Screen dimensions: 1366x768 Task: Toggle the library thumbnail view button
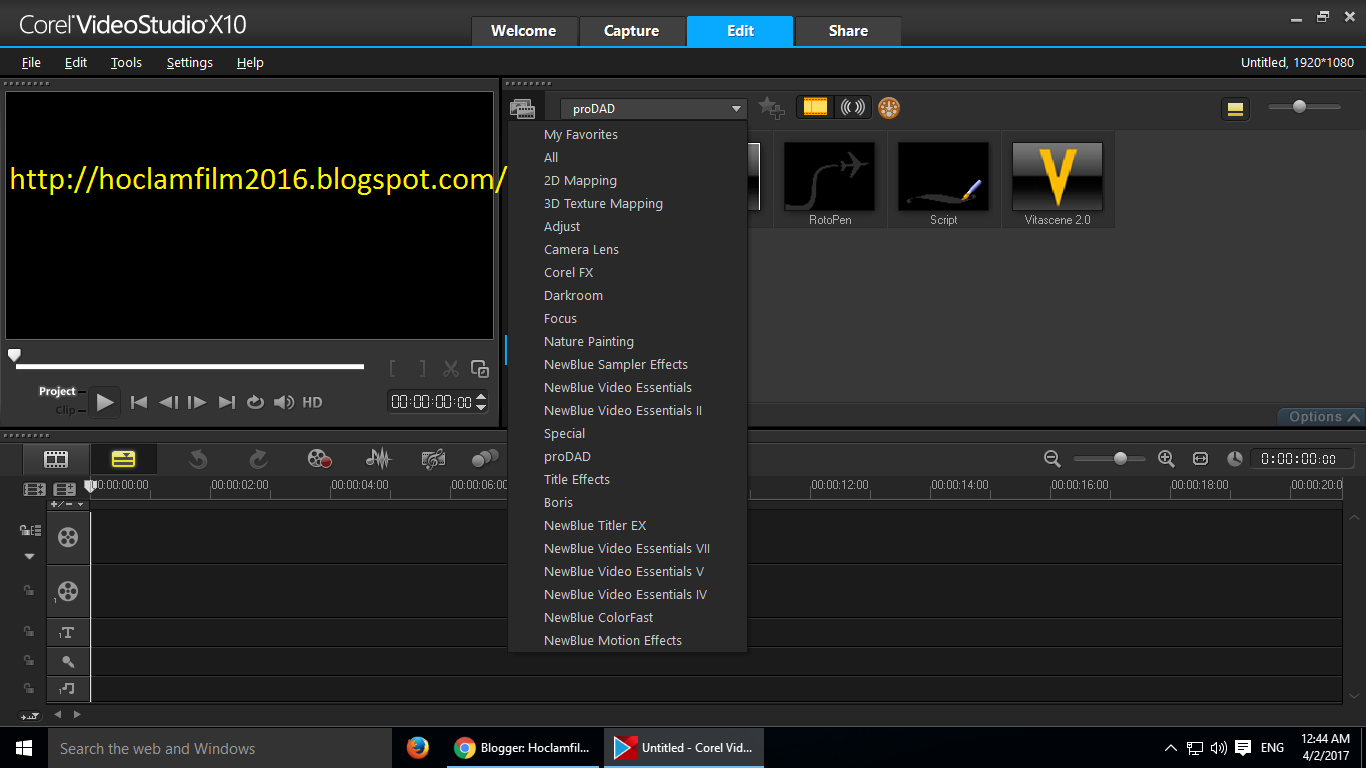(x=1235, y=108)
